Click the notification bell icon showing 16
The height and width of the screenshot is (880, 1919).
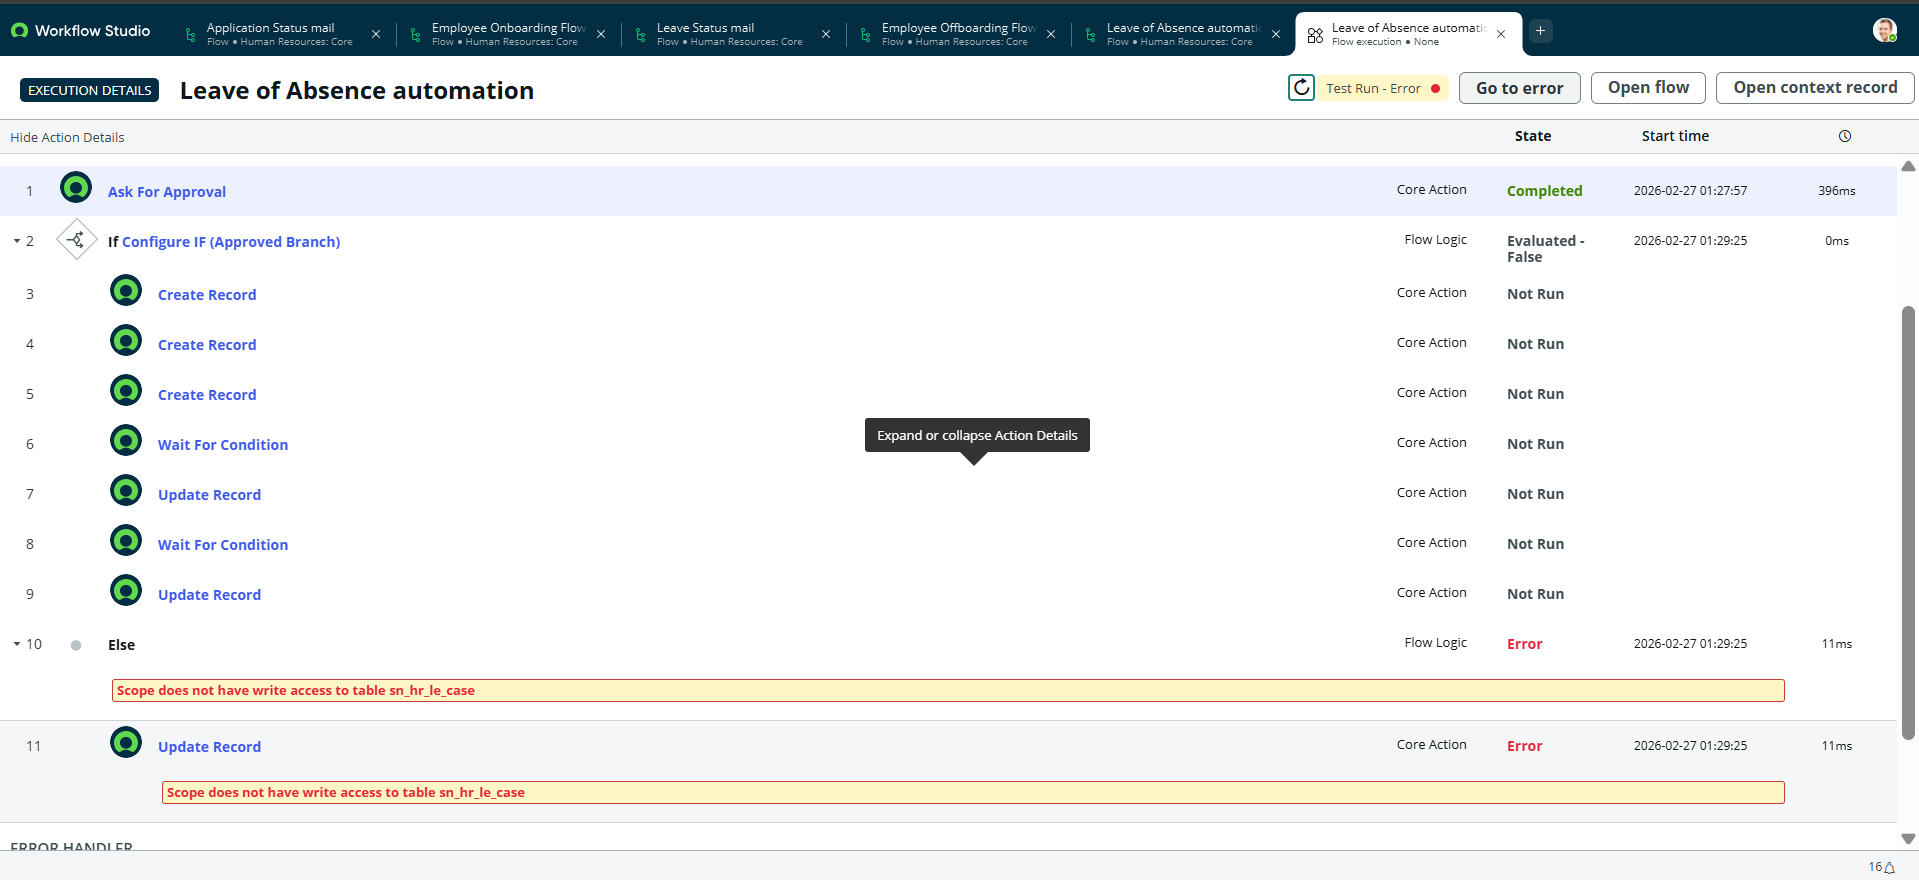[1889, 868]
